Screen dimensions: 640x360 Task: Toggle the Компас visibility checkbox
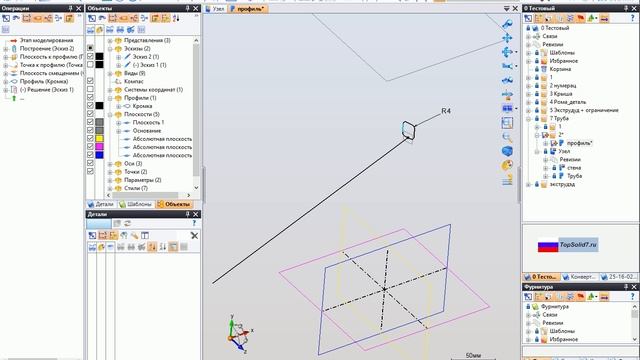[x=90, y=81]
